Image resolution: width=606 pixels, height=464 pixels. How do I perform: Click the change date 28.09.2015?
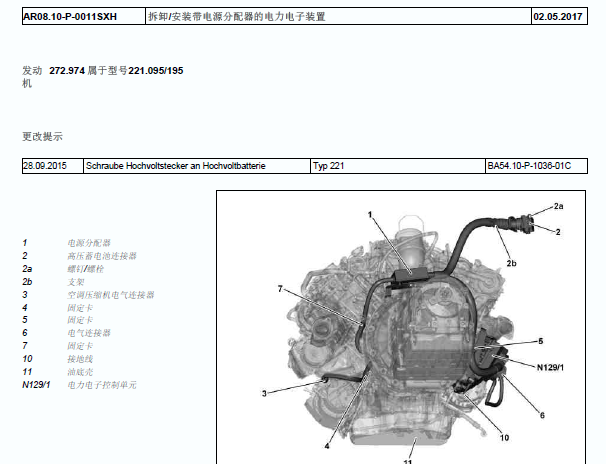pyautogui.click(x=45, y=166)
